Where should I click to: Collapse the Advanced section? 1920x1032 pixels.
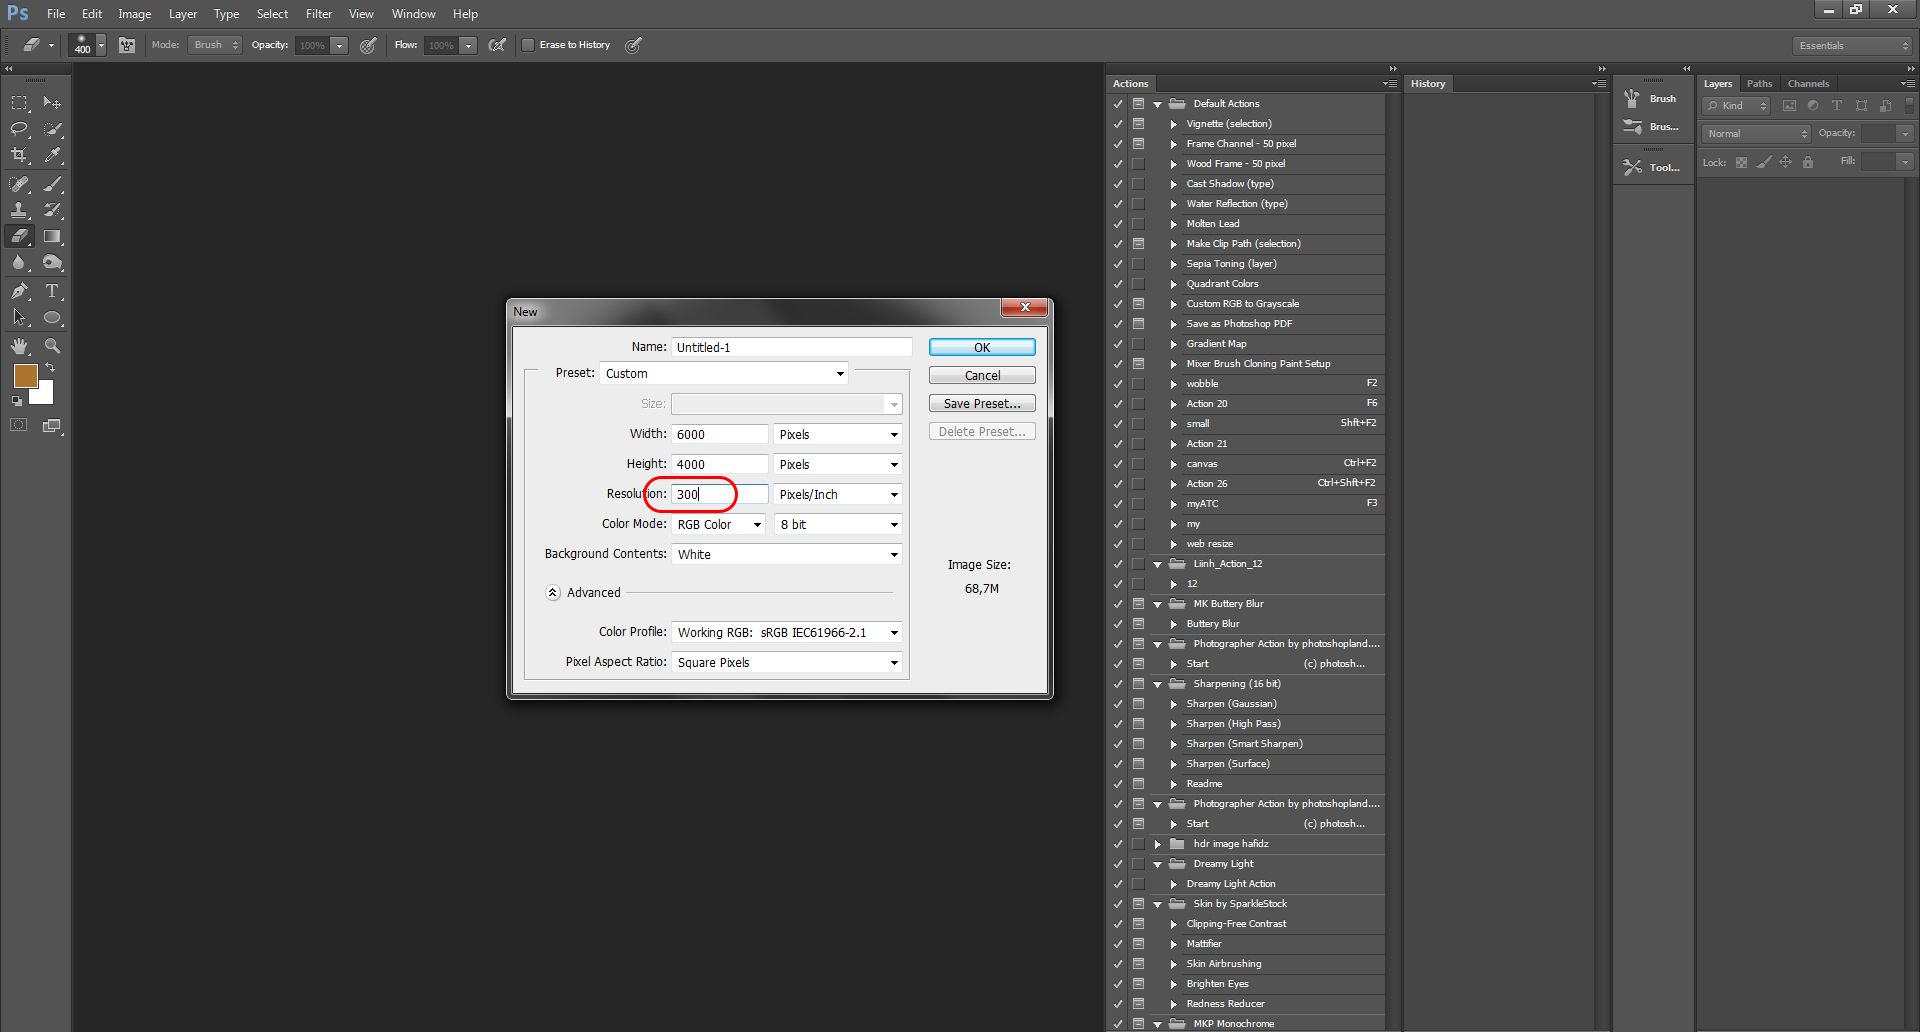tap(553, 592)
